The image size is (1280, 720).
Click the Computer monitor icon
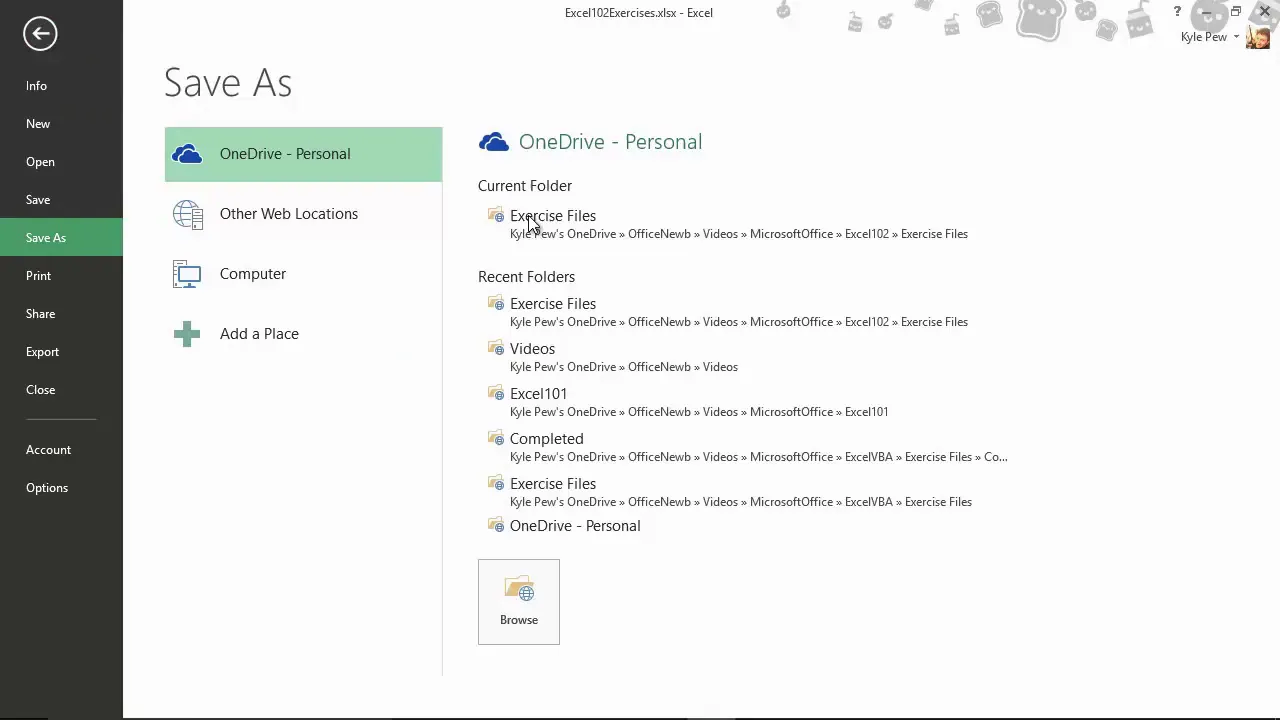pyautogui.click(x=187, y=274)
